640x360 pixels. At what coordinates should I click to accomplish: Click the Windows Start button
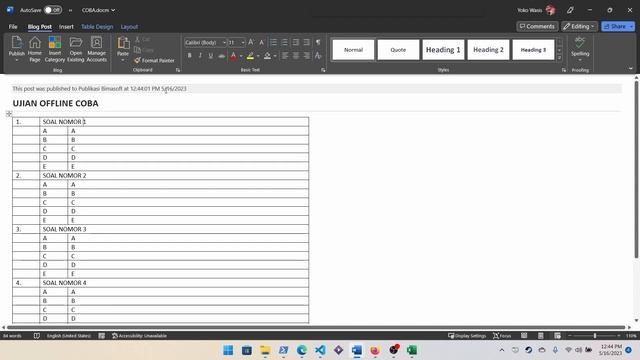pyautogui.click(x=228, y=350)
